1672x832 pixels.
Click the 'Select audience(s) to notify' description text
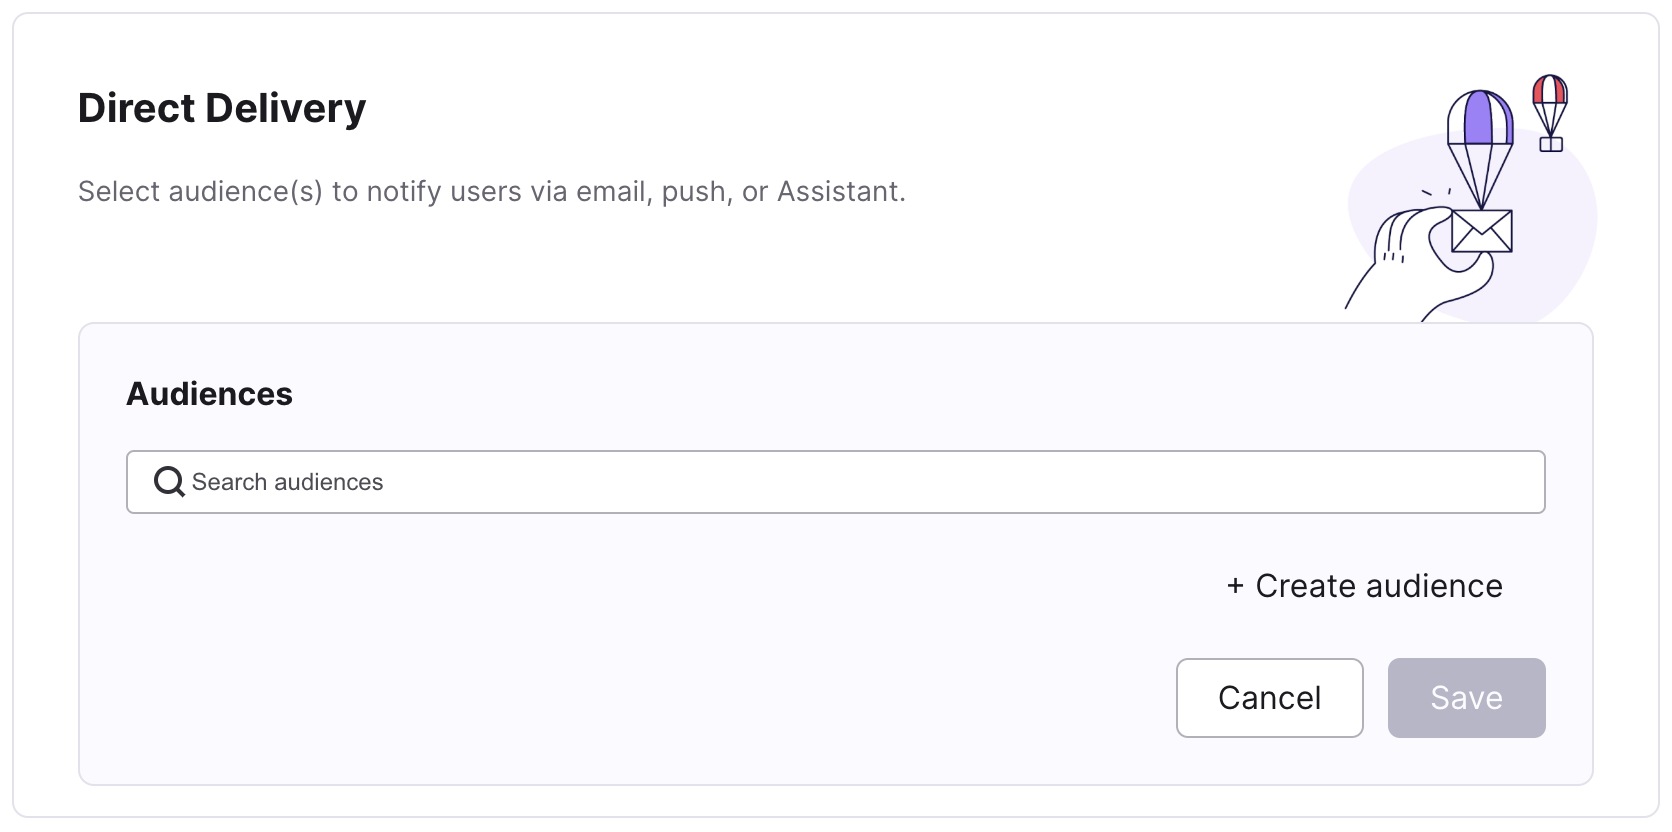click(492, 191)
